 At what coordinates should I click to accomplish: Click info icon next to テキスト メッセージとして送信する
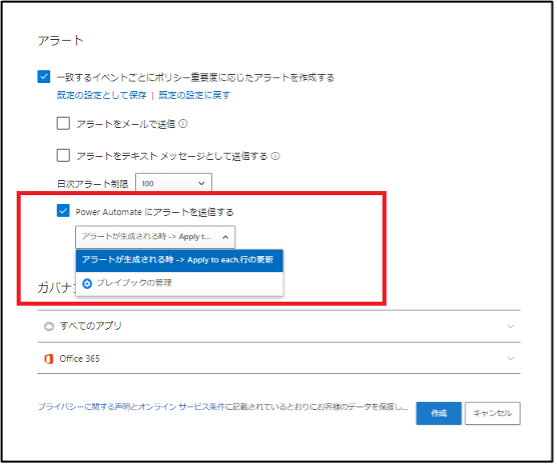[x=276, y=156]
